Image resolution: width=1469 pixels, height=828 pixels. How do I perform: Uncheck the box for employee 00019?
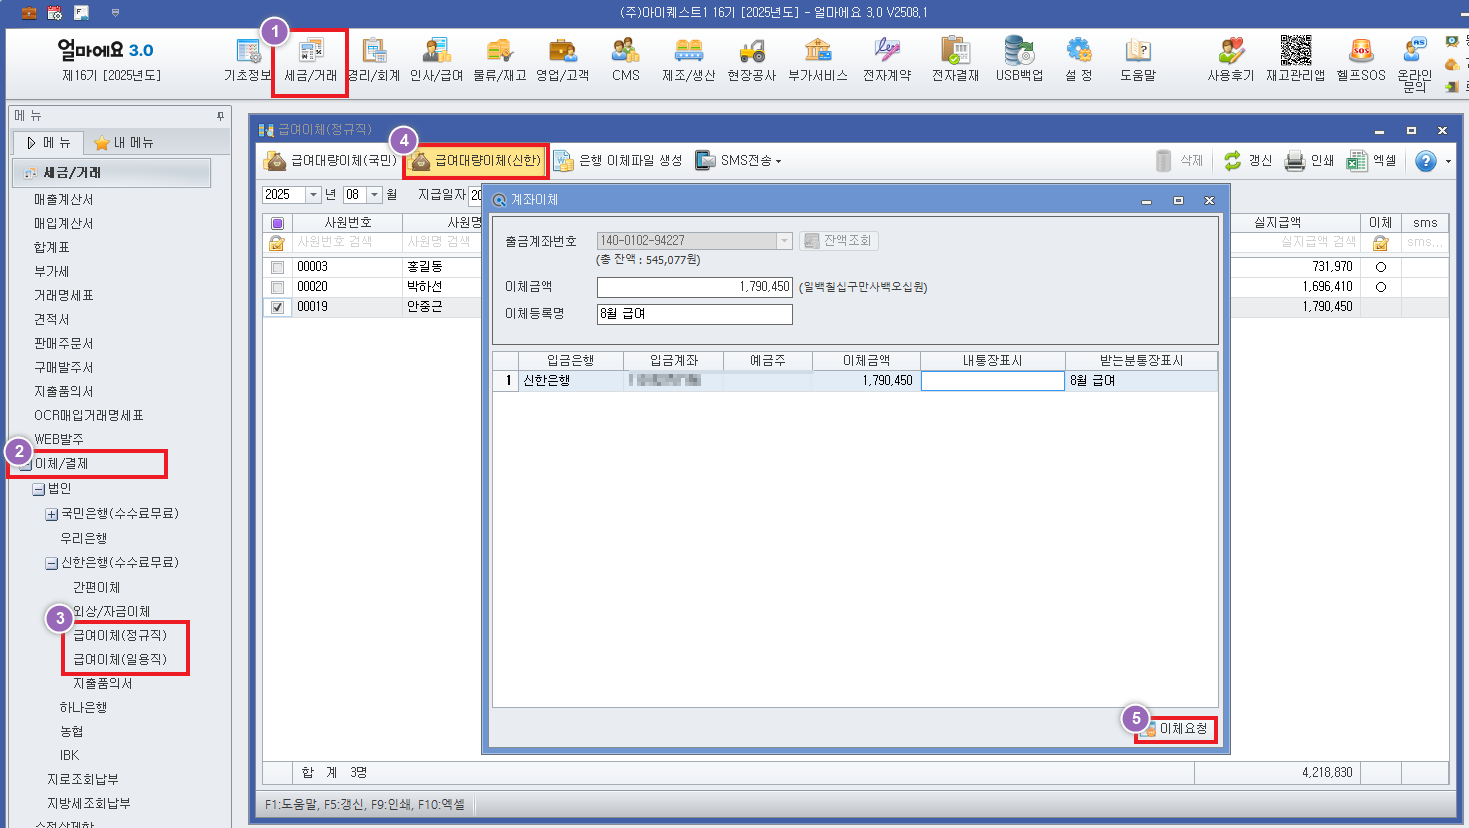click(277, 307)
